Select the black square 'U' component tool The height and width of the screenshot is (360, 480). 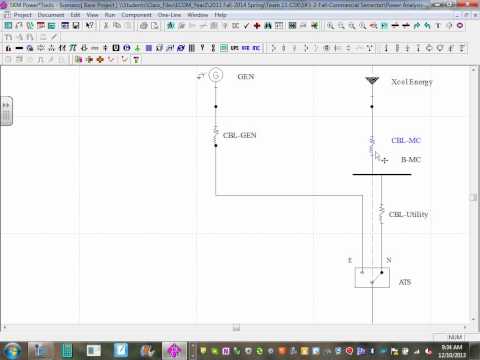coord(116,48)
